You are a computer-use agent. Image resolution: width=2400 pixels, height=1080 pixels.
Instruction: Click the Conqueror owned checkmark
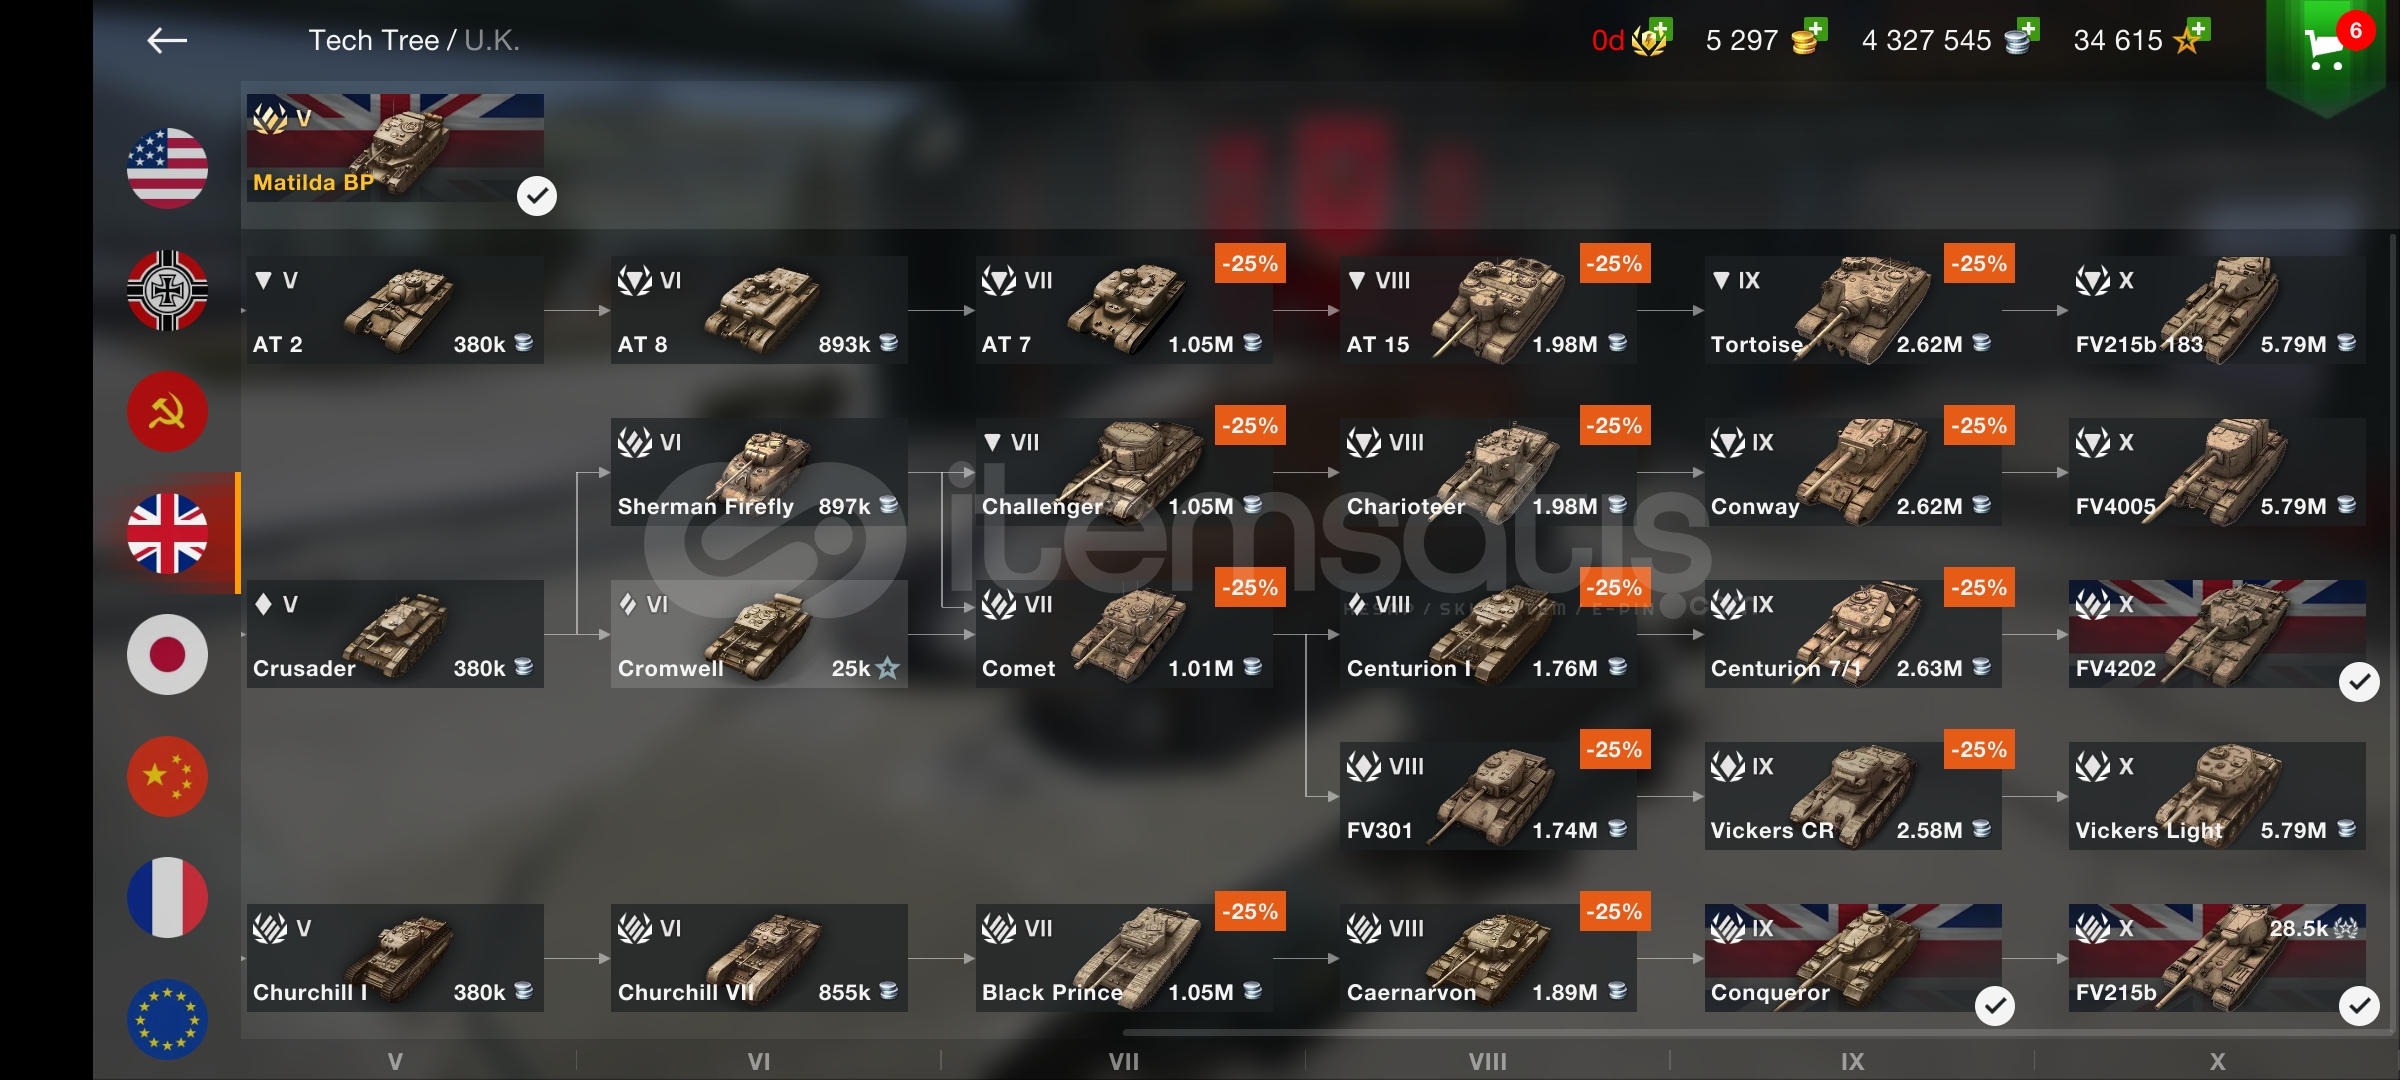pyautogui.click(x=1995, y=1006)
